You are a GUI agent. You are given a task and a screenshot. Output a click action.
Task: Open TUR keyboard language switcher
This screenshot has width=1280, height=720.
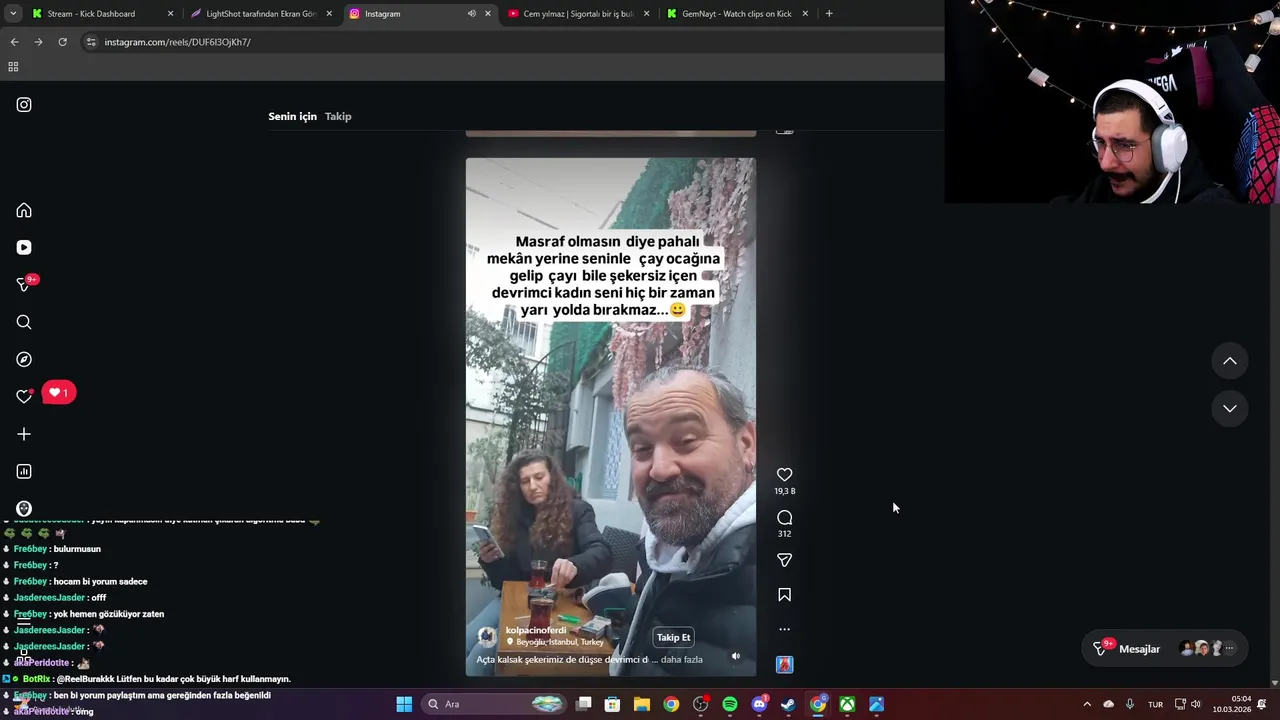point(1155,704)
